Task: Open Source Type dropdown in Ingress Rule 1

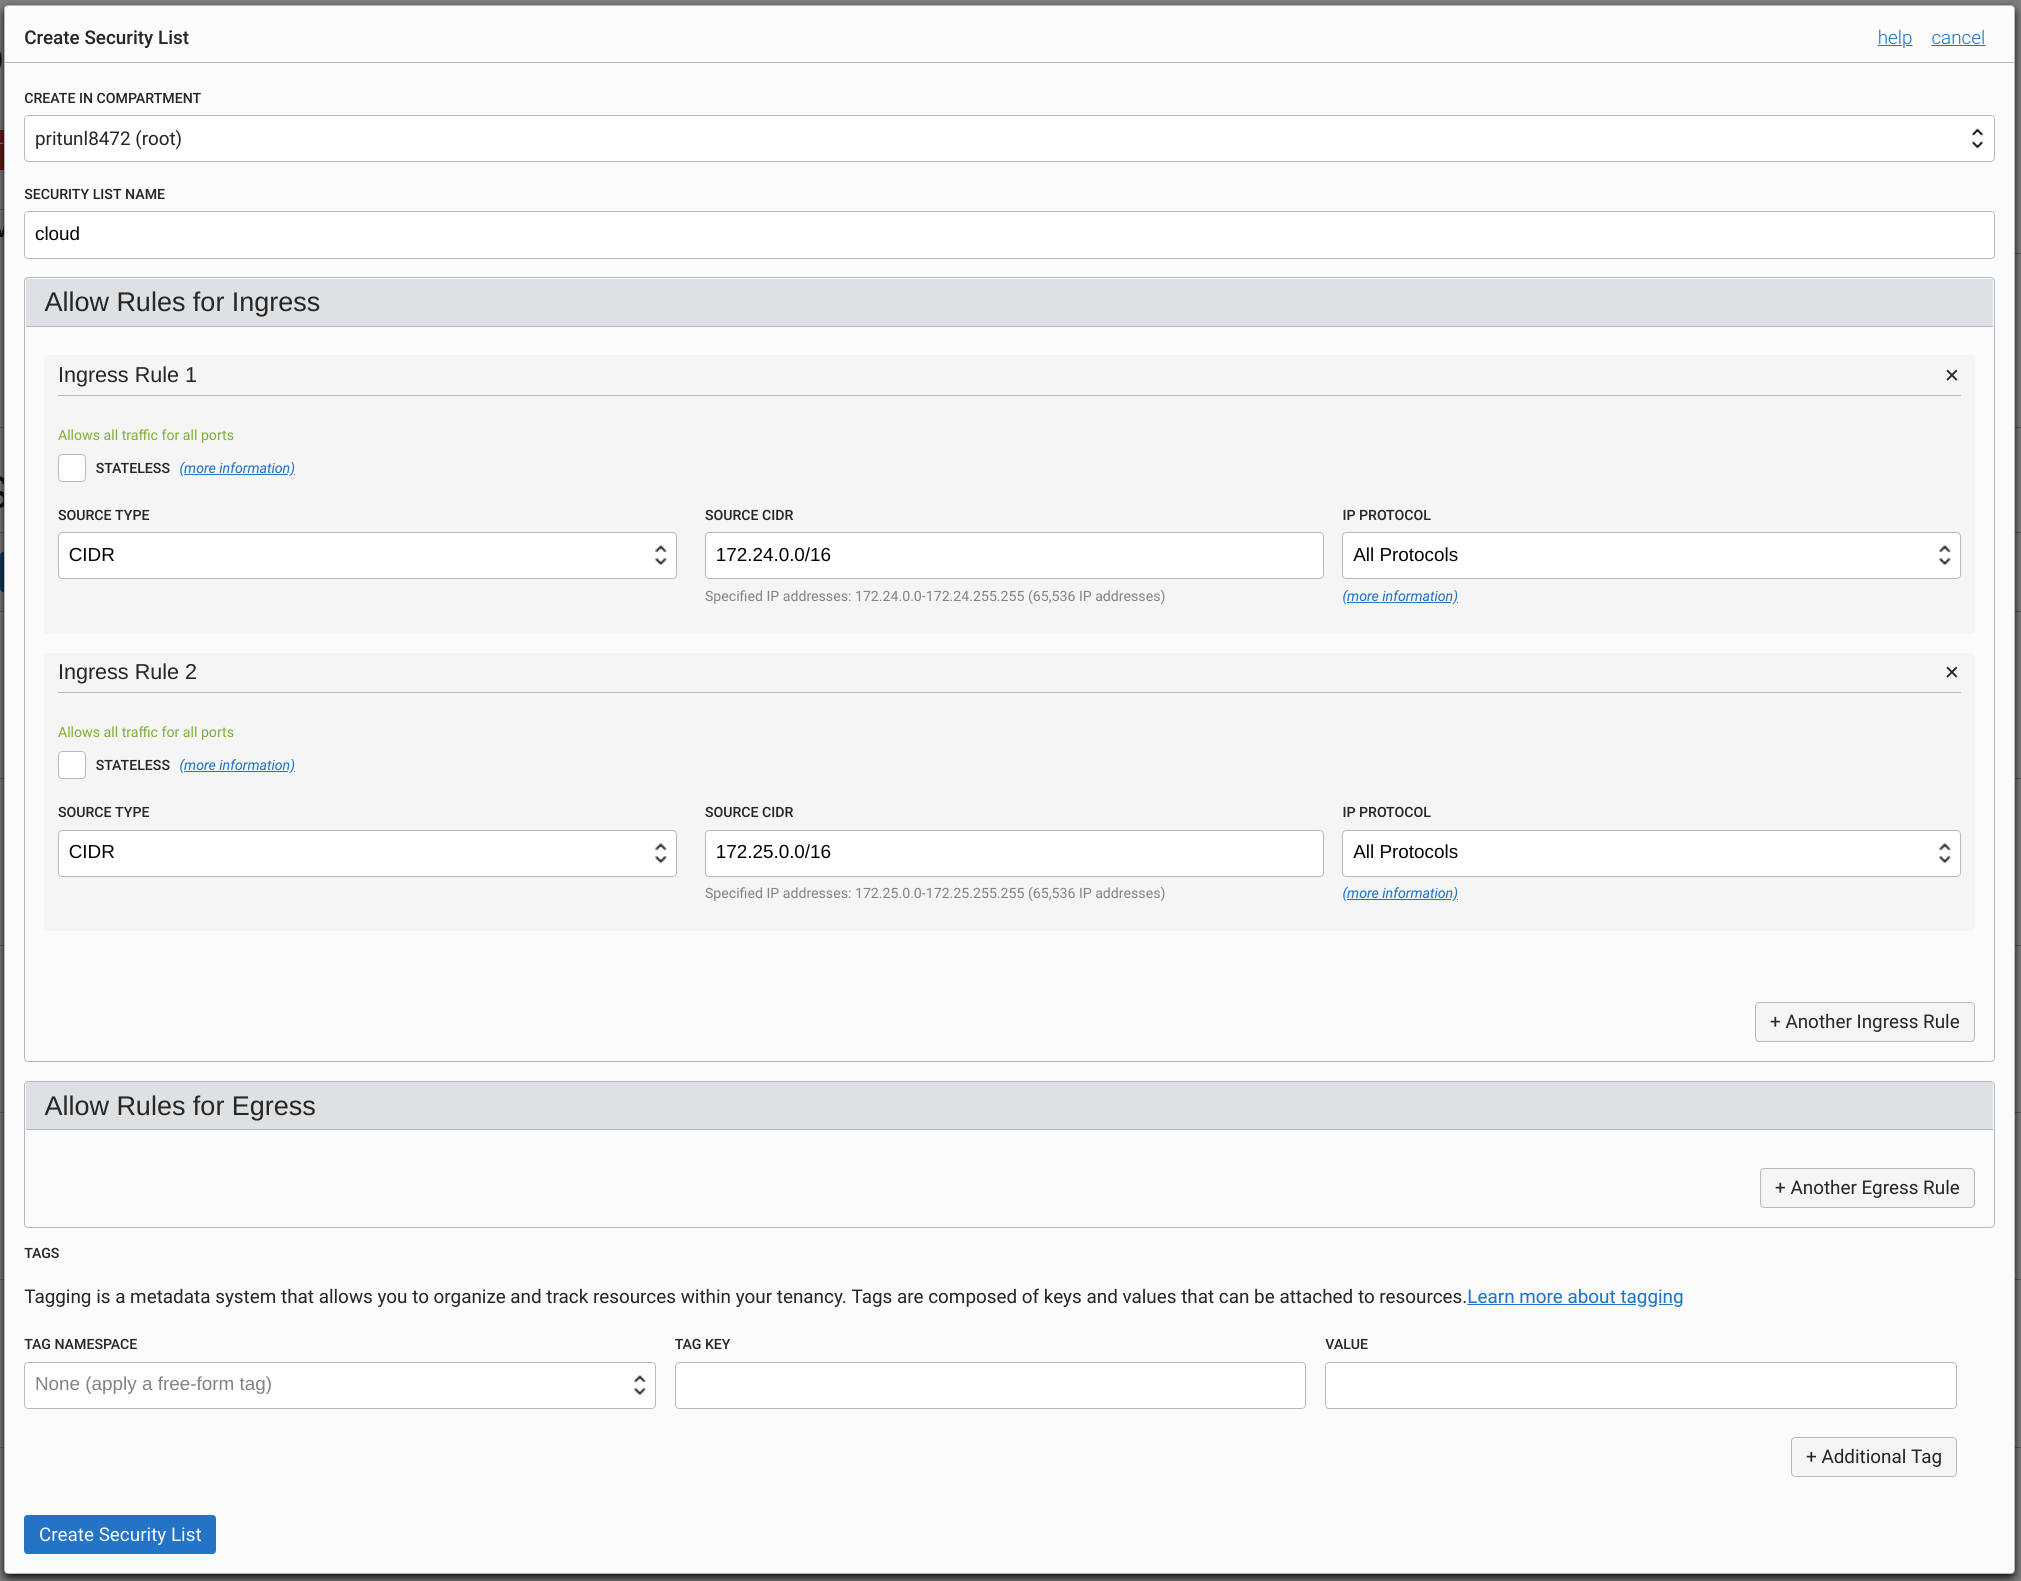Action: coord(367,555)
